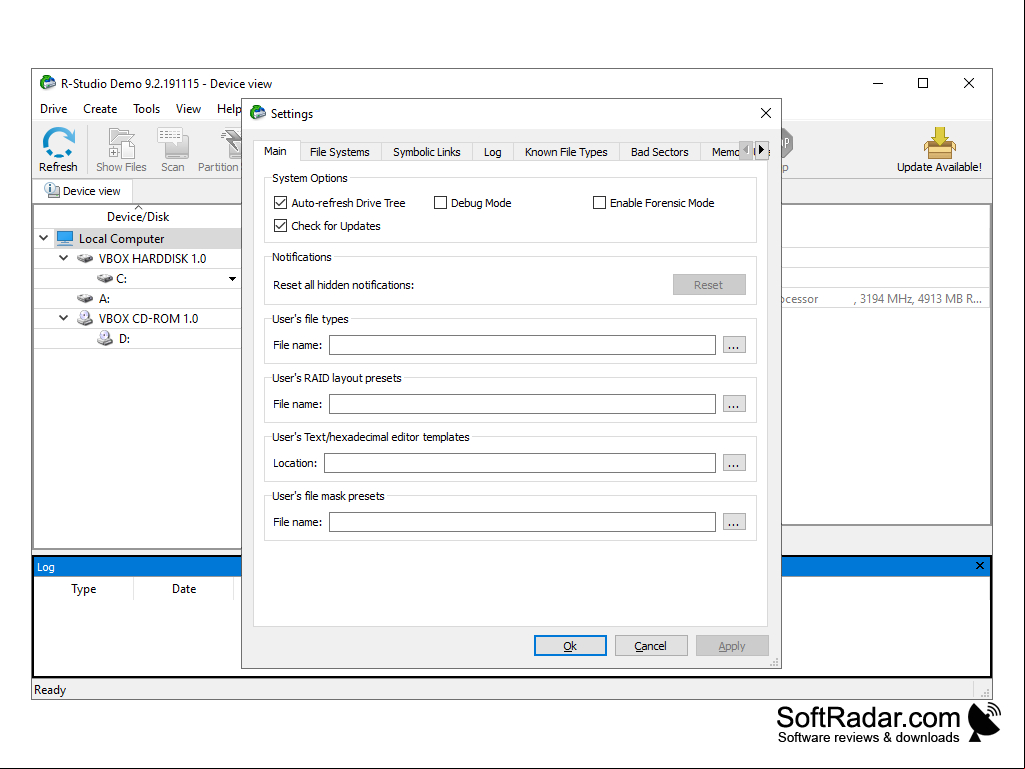Close the Settings dialog
Screen dimensions: 1025x769
coord(765,113)
